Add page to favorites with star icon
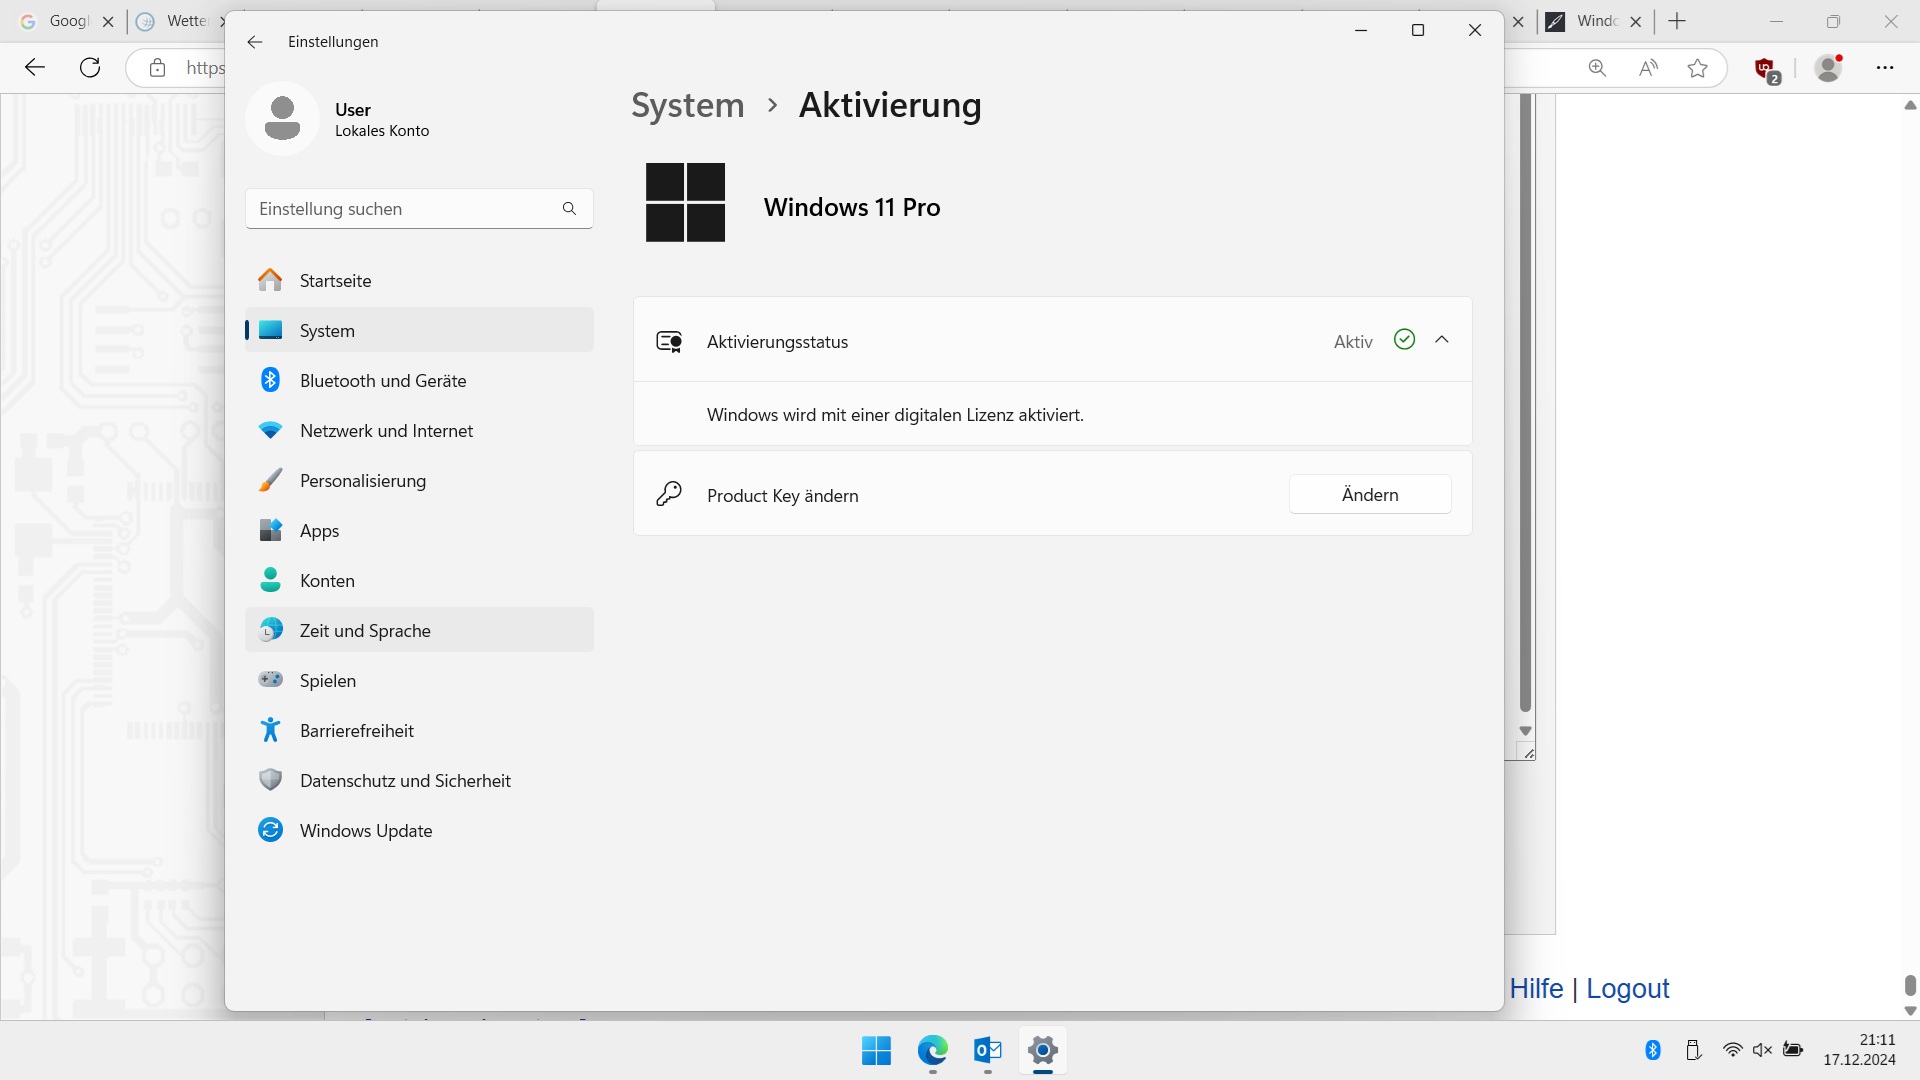Image resolution: width=1920 pixels, height=1080 pixels. (x=1697, y=68)
